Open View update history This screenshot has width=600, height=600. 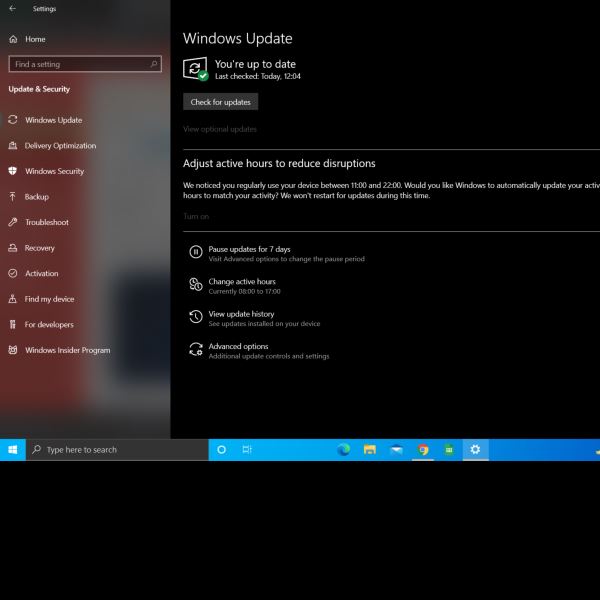[241, 314]
